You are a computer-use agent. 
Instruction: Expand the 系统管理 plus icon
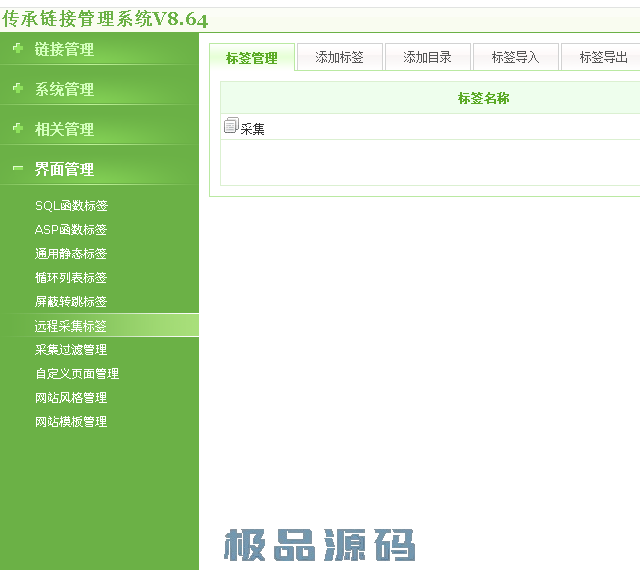click(x=18, y=89)
